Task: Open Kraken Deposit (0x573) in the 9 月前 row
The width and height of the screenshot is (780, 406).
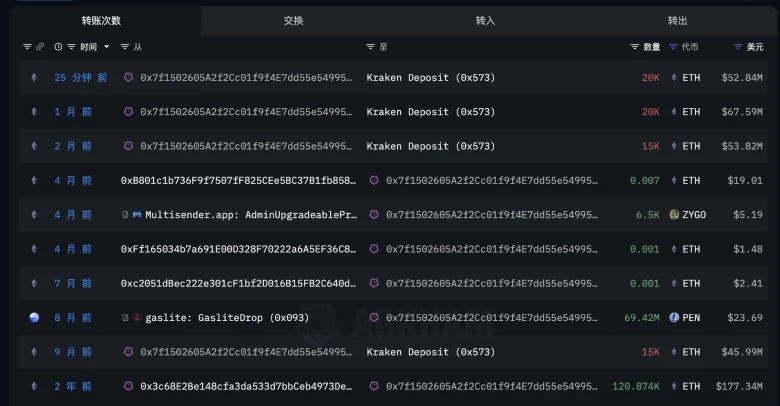Action: 430,352
